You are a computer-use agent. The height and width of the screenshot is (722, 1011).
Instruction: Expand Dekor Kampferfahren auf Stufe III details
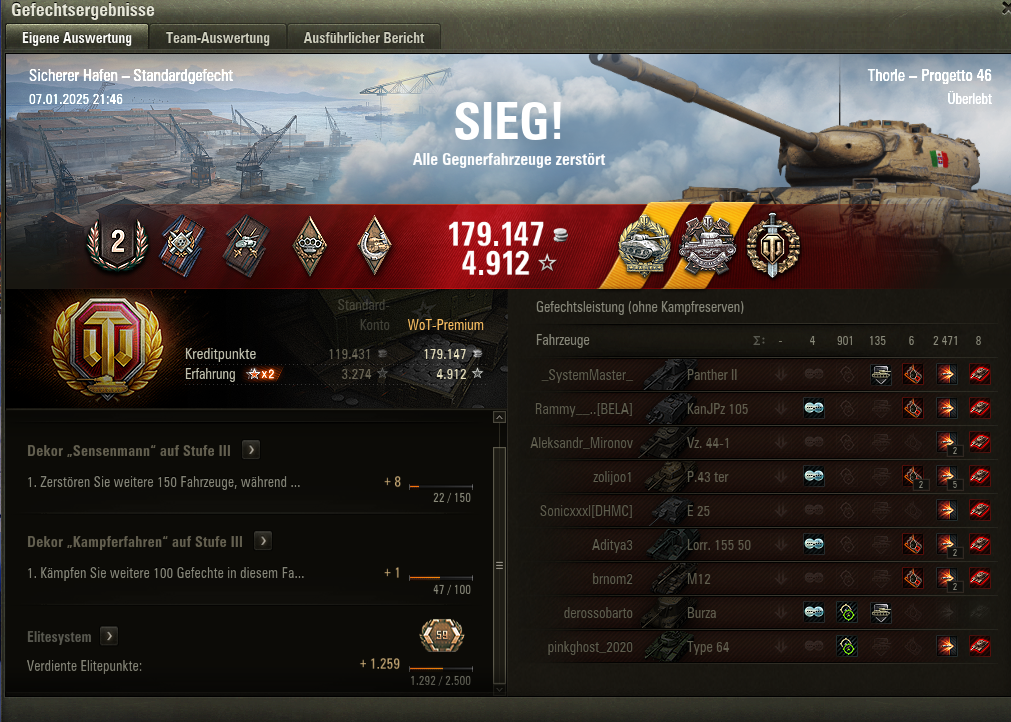coord(262,540)
